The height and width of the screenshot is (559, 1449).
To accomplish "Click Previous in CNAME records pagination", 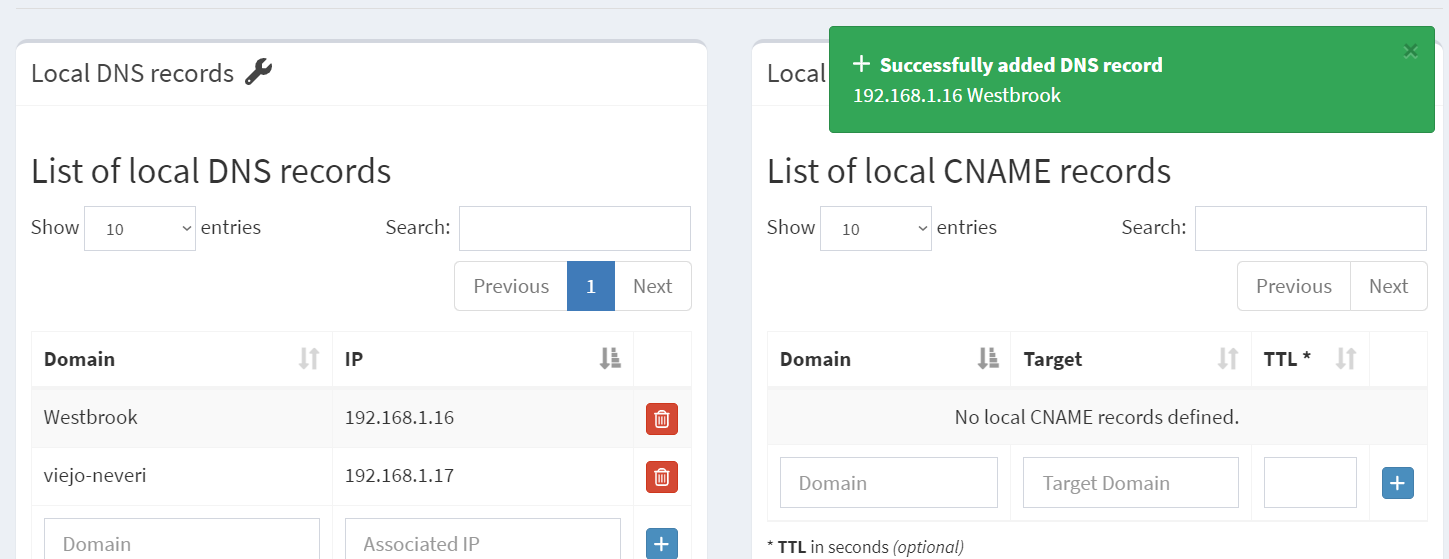I will (x=1294, y=286).
